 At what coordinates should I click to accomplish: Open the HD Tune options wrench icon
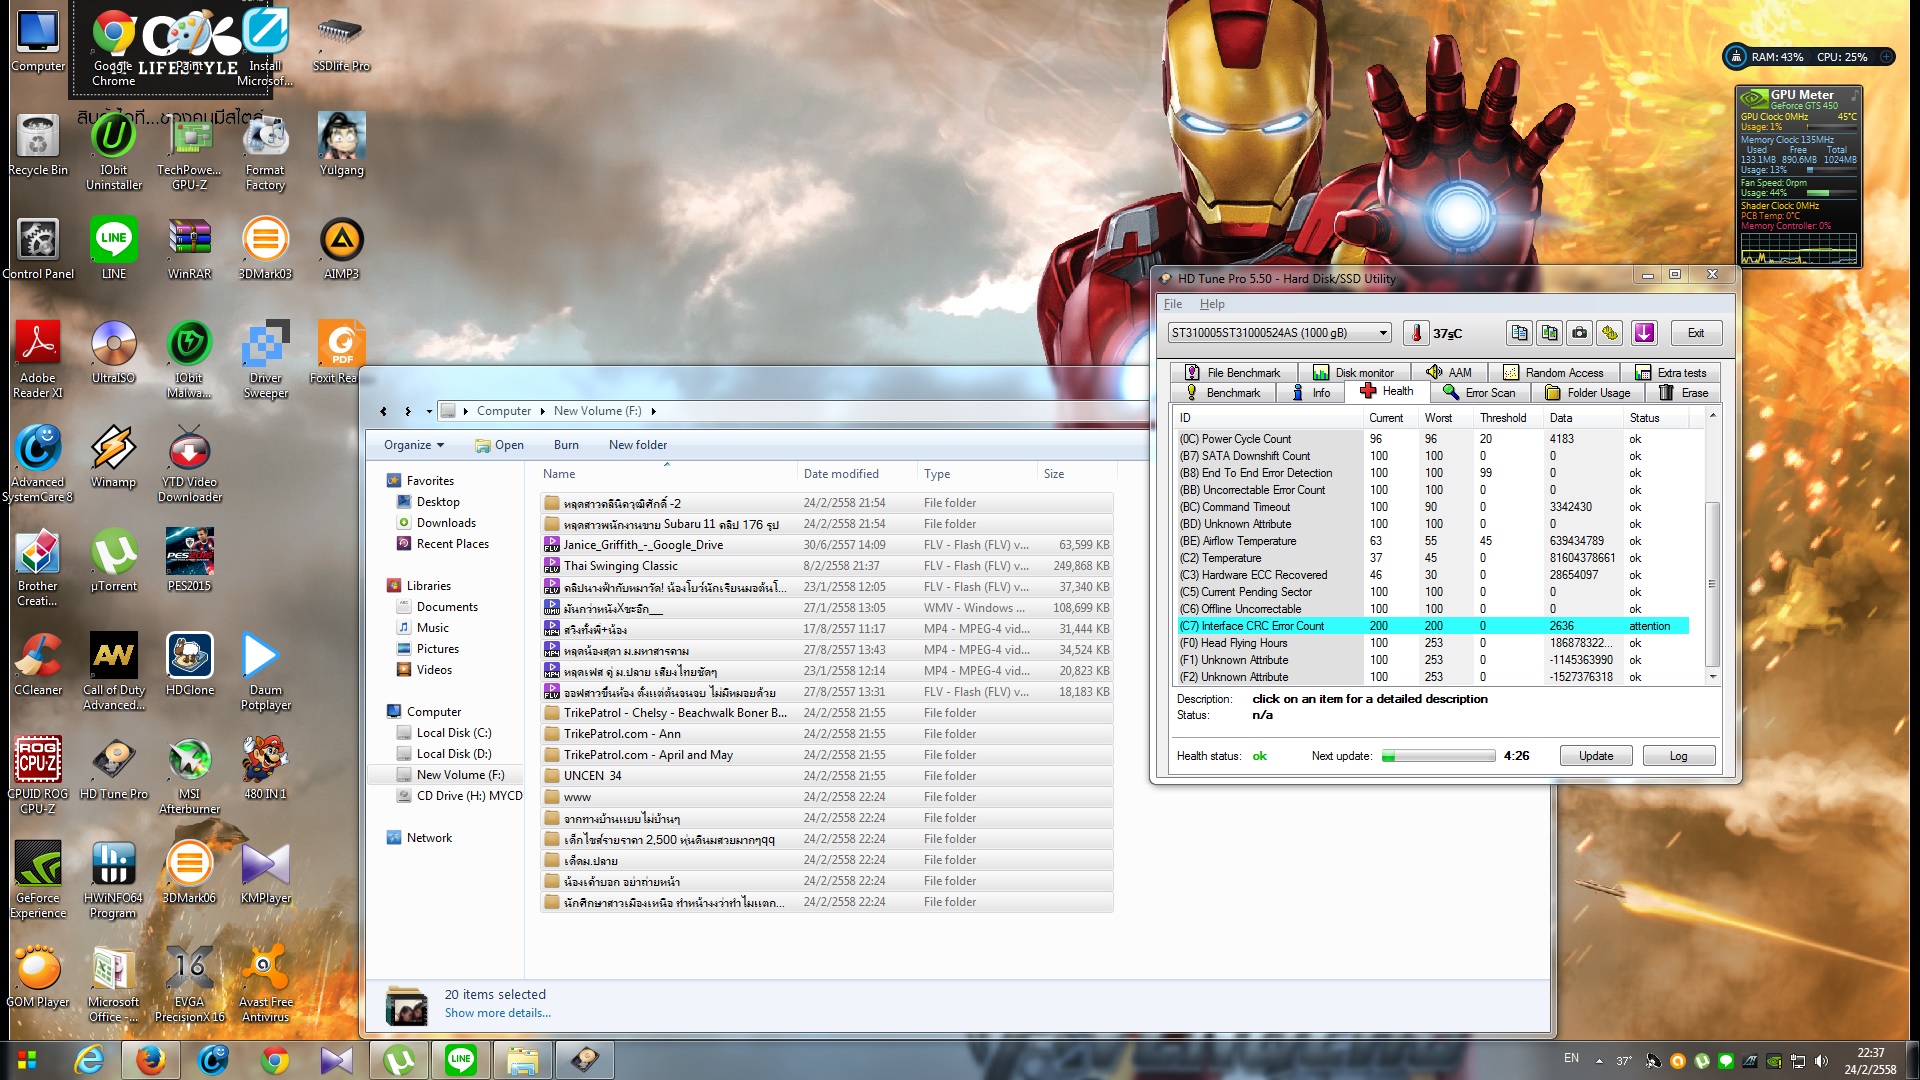pyautogui.click(x=1609, y=333)
